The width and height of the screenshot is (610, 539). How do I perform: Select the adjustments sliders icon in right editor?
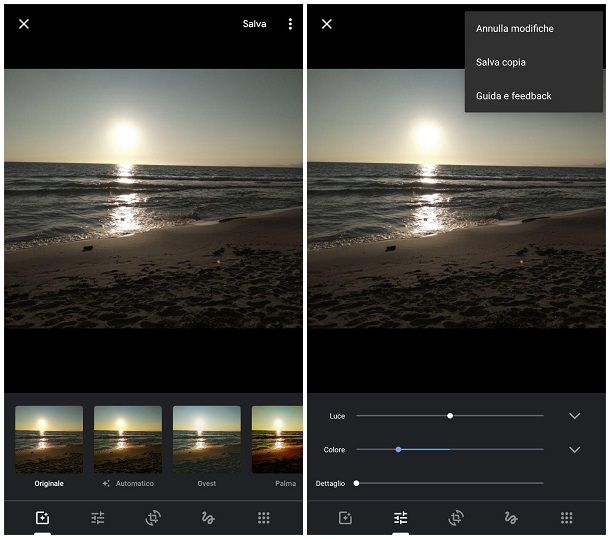401,518
